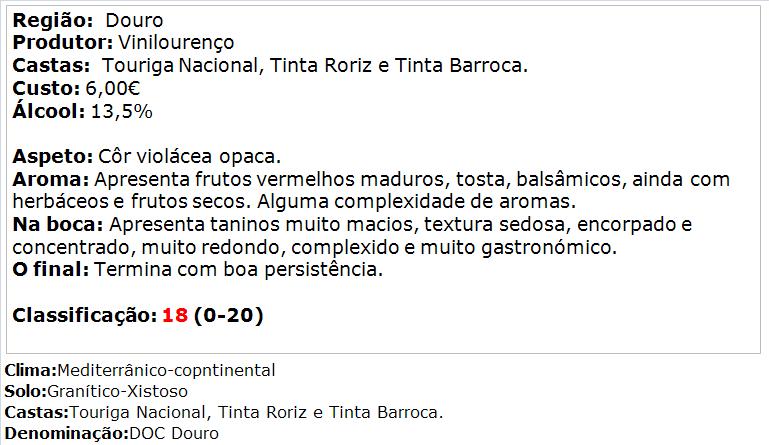Click the Castas label in the box
Viewport: 769px width, 445px height.
pyautogui.click(x=51, y=65)
